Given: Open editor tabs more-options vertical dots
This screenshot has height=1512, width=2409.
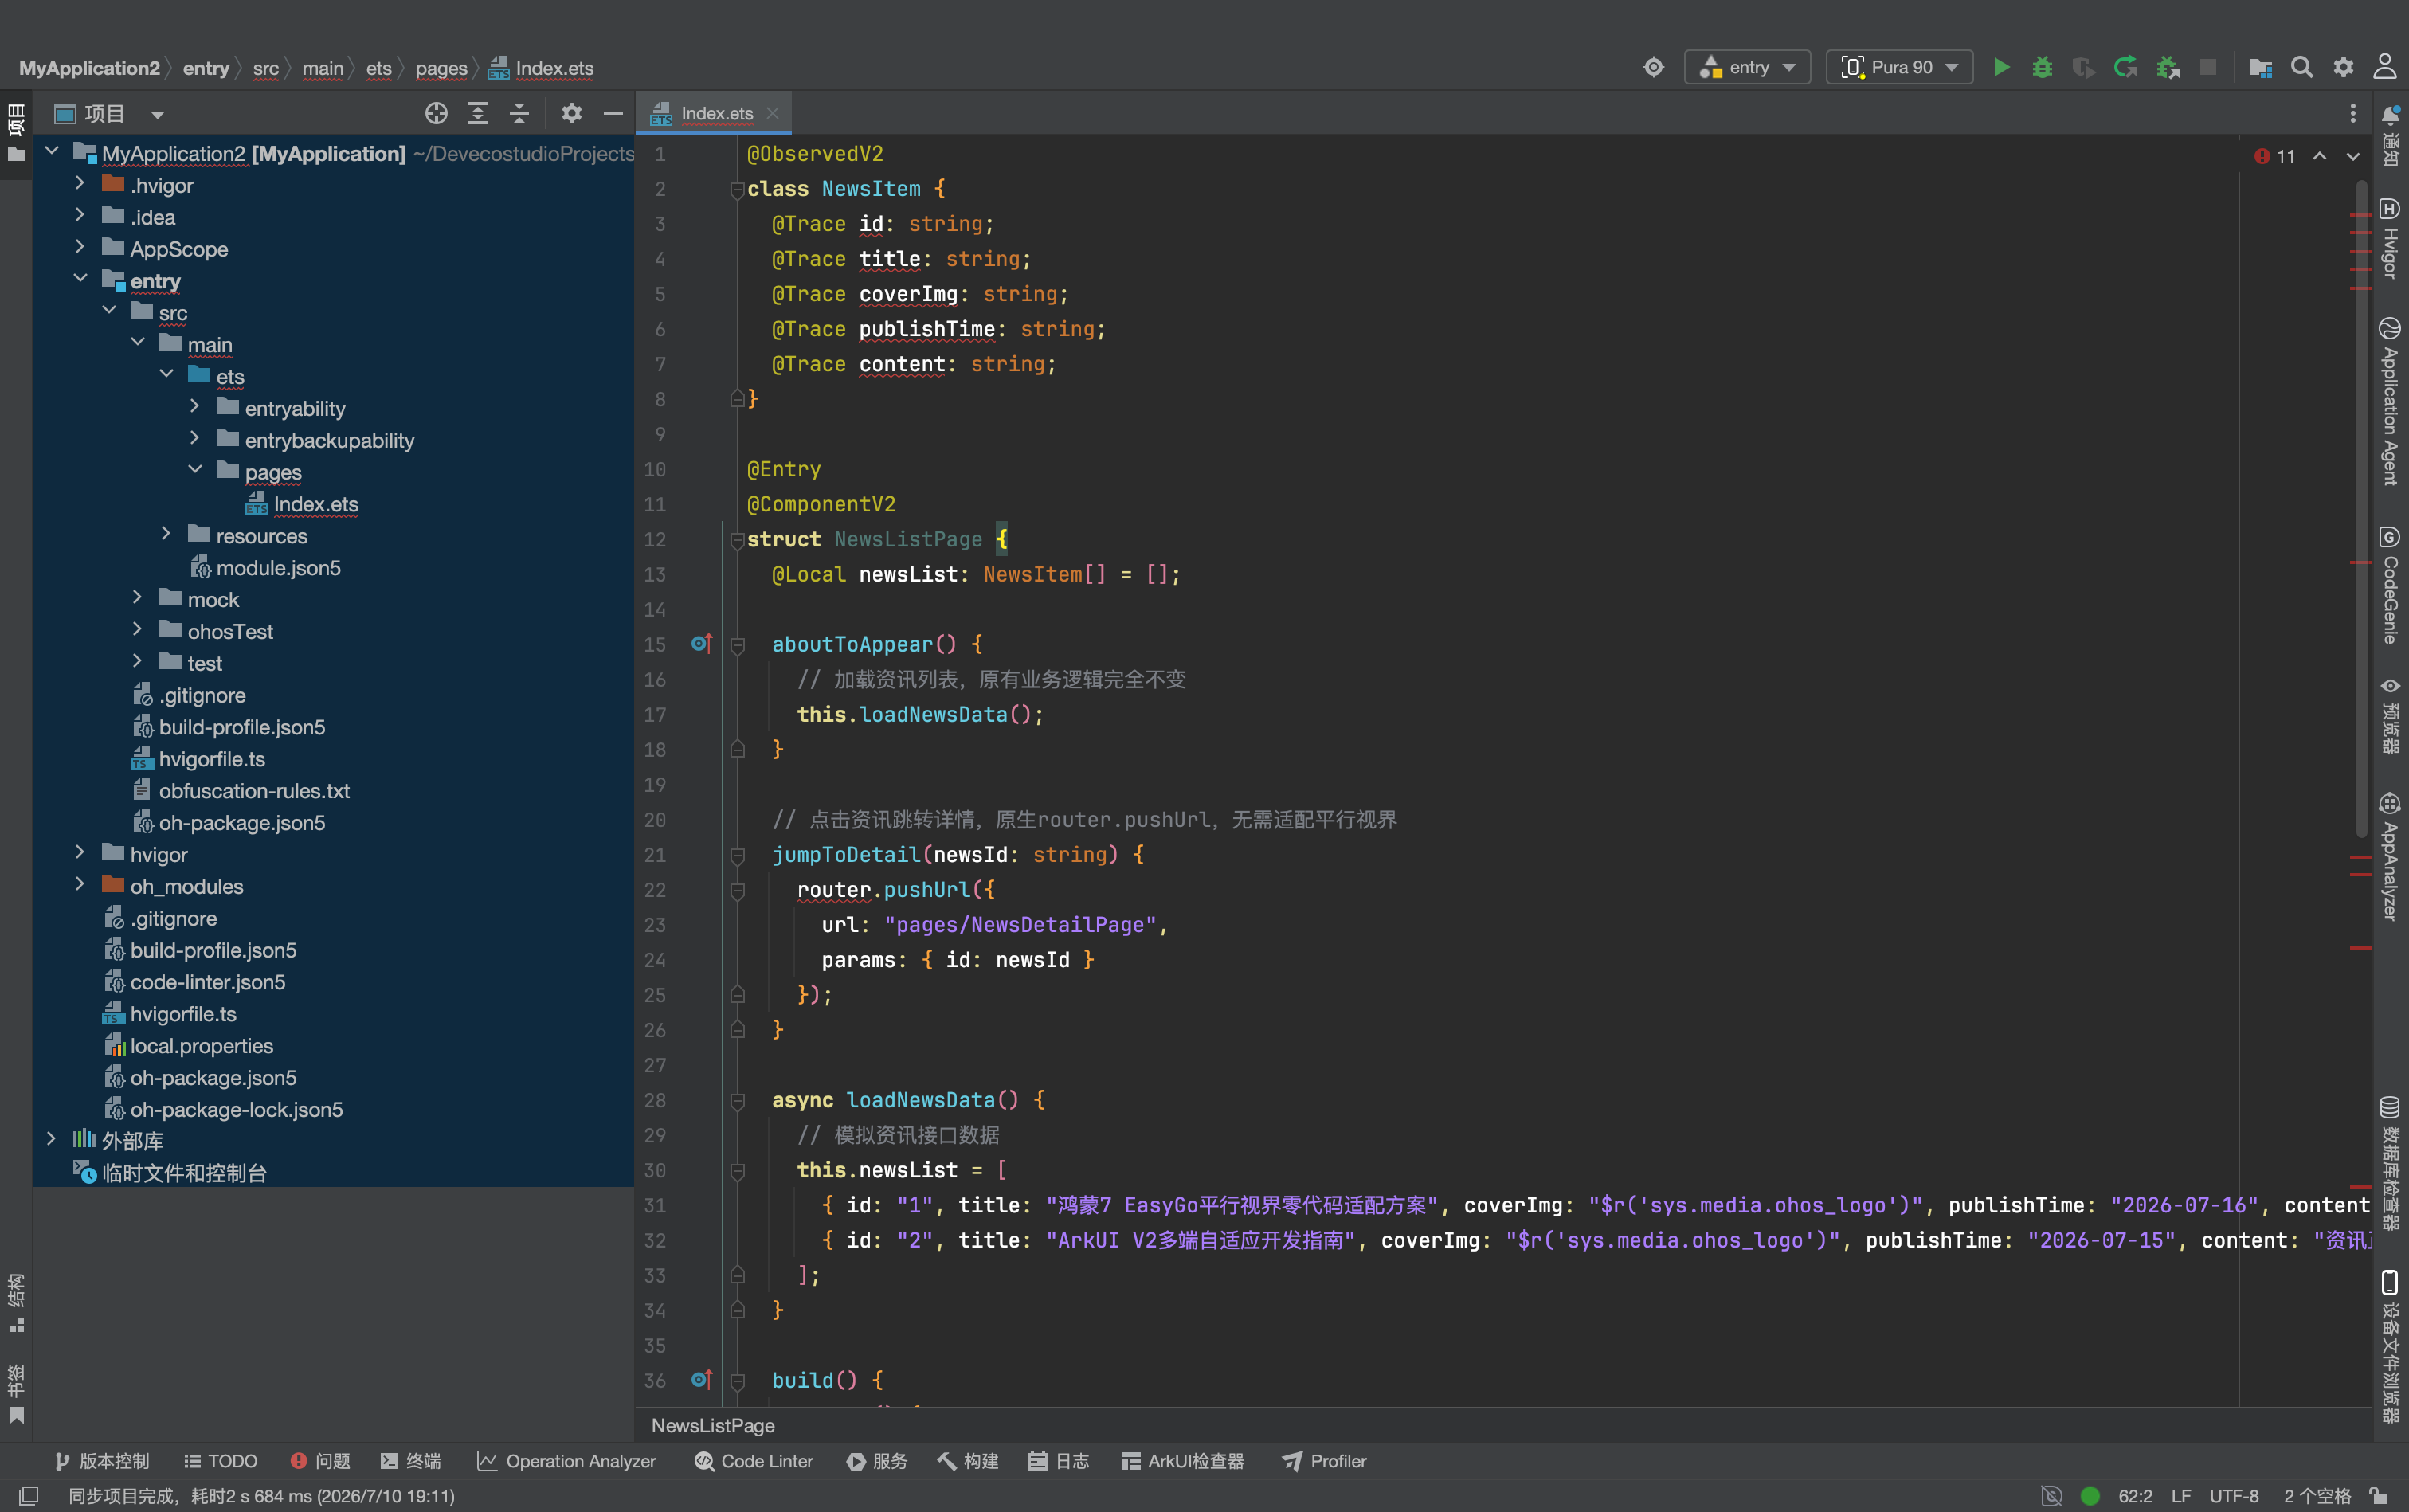Looking at the screenshot, I should (x=2352, y=113).
